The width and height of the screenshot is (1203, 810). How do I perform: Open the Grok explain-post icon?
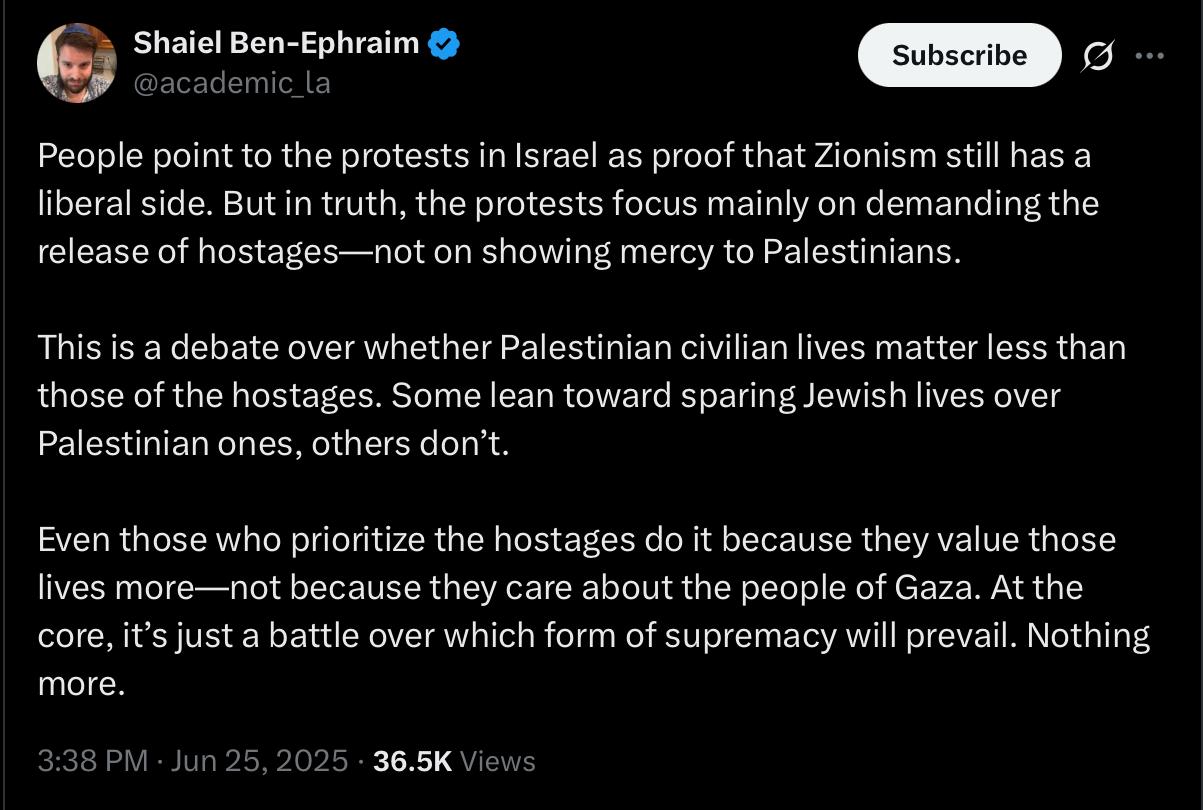pyautogui.click(x=1098, y=56)
